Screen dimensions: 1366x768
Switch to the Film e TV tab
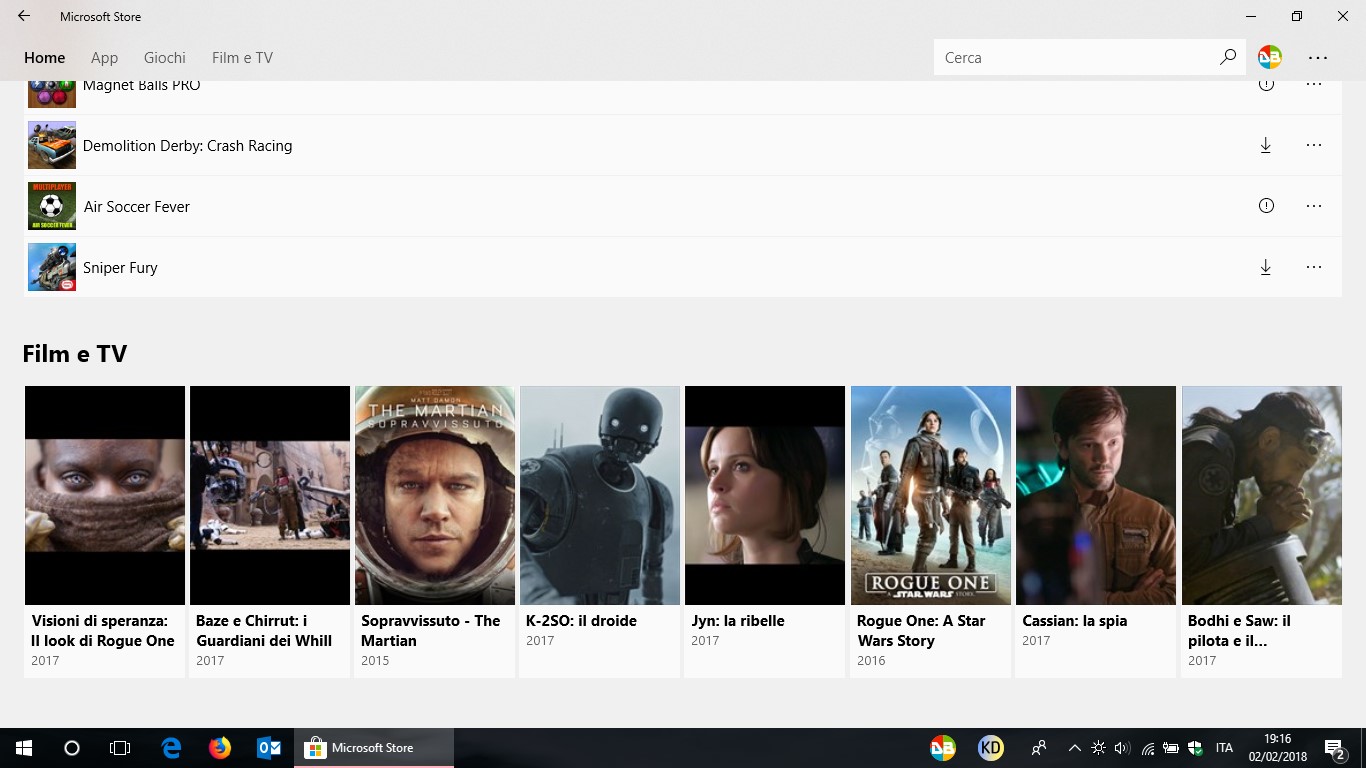point(242,58)
